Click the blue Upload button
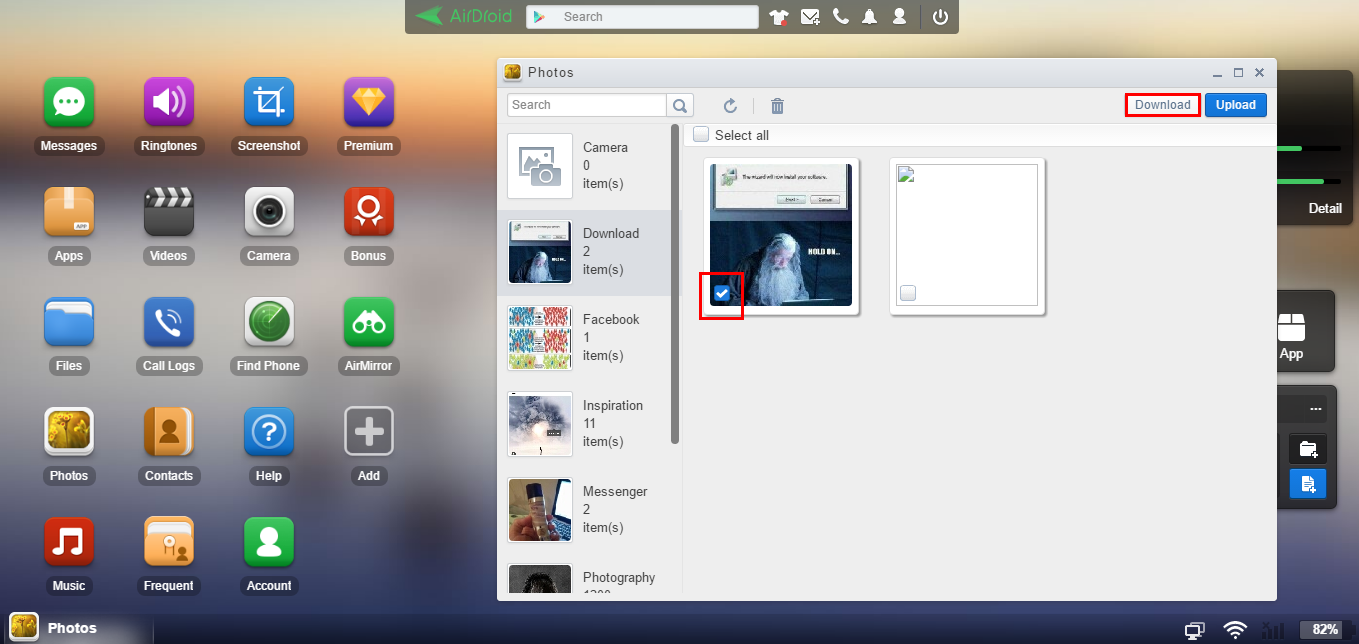1359x644 pixels. pos(1236,105)
